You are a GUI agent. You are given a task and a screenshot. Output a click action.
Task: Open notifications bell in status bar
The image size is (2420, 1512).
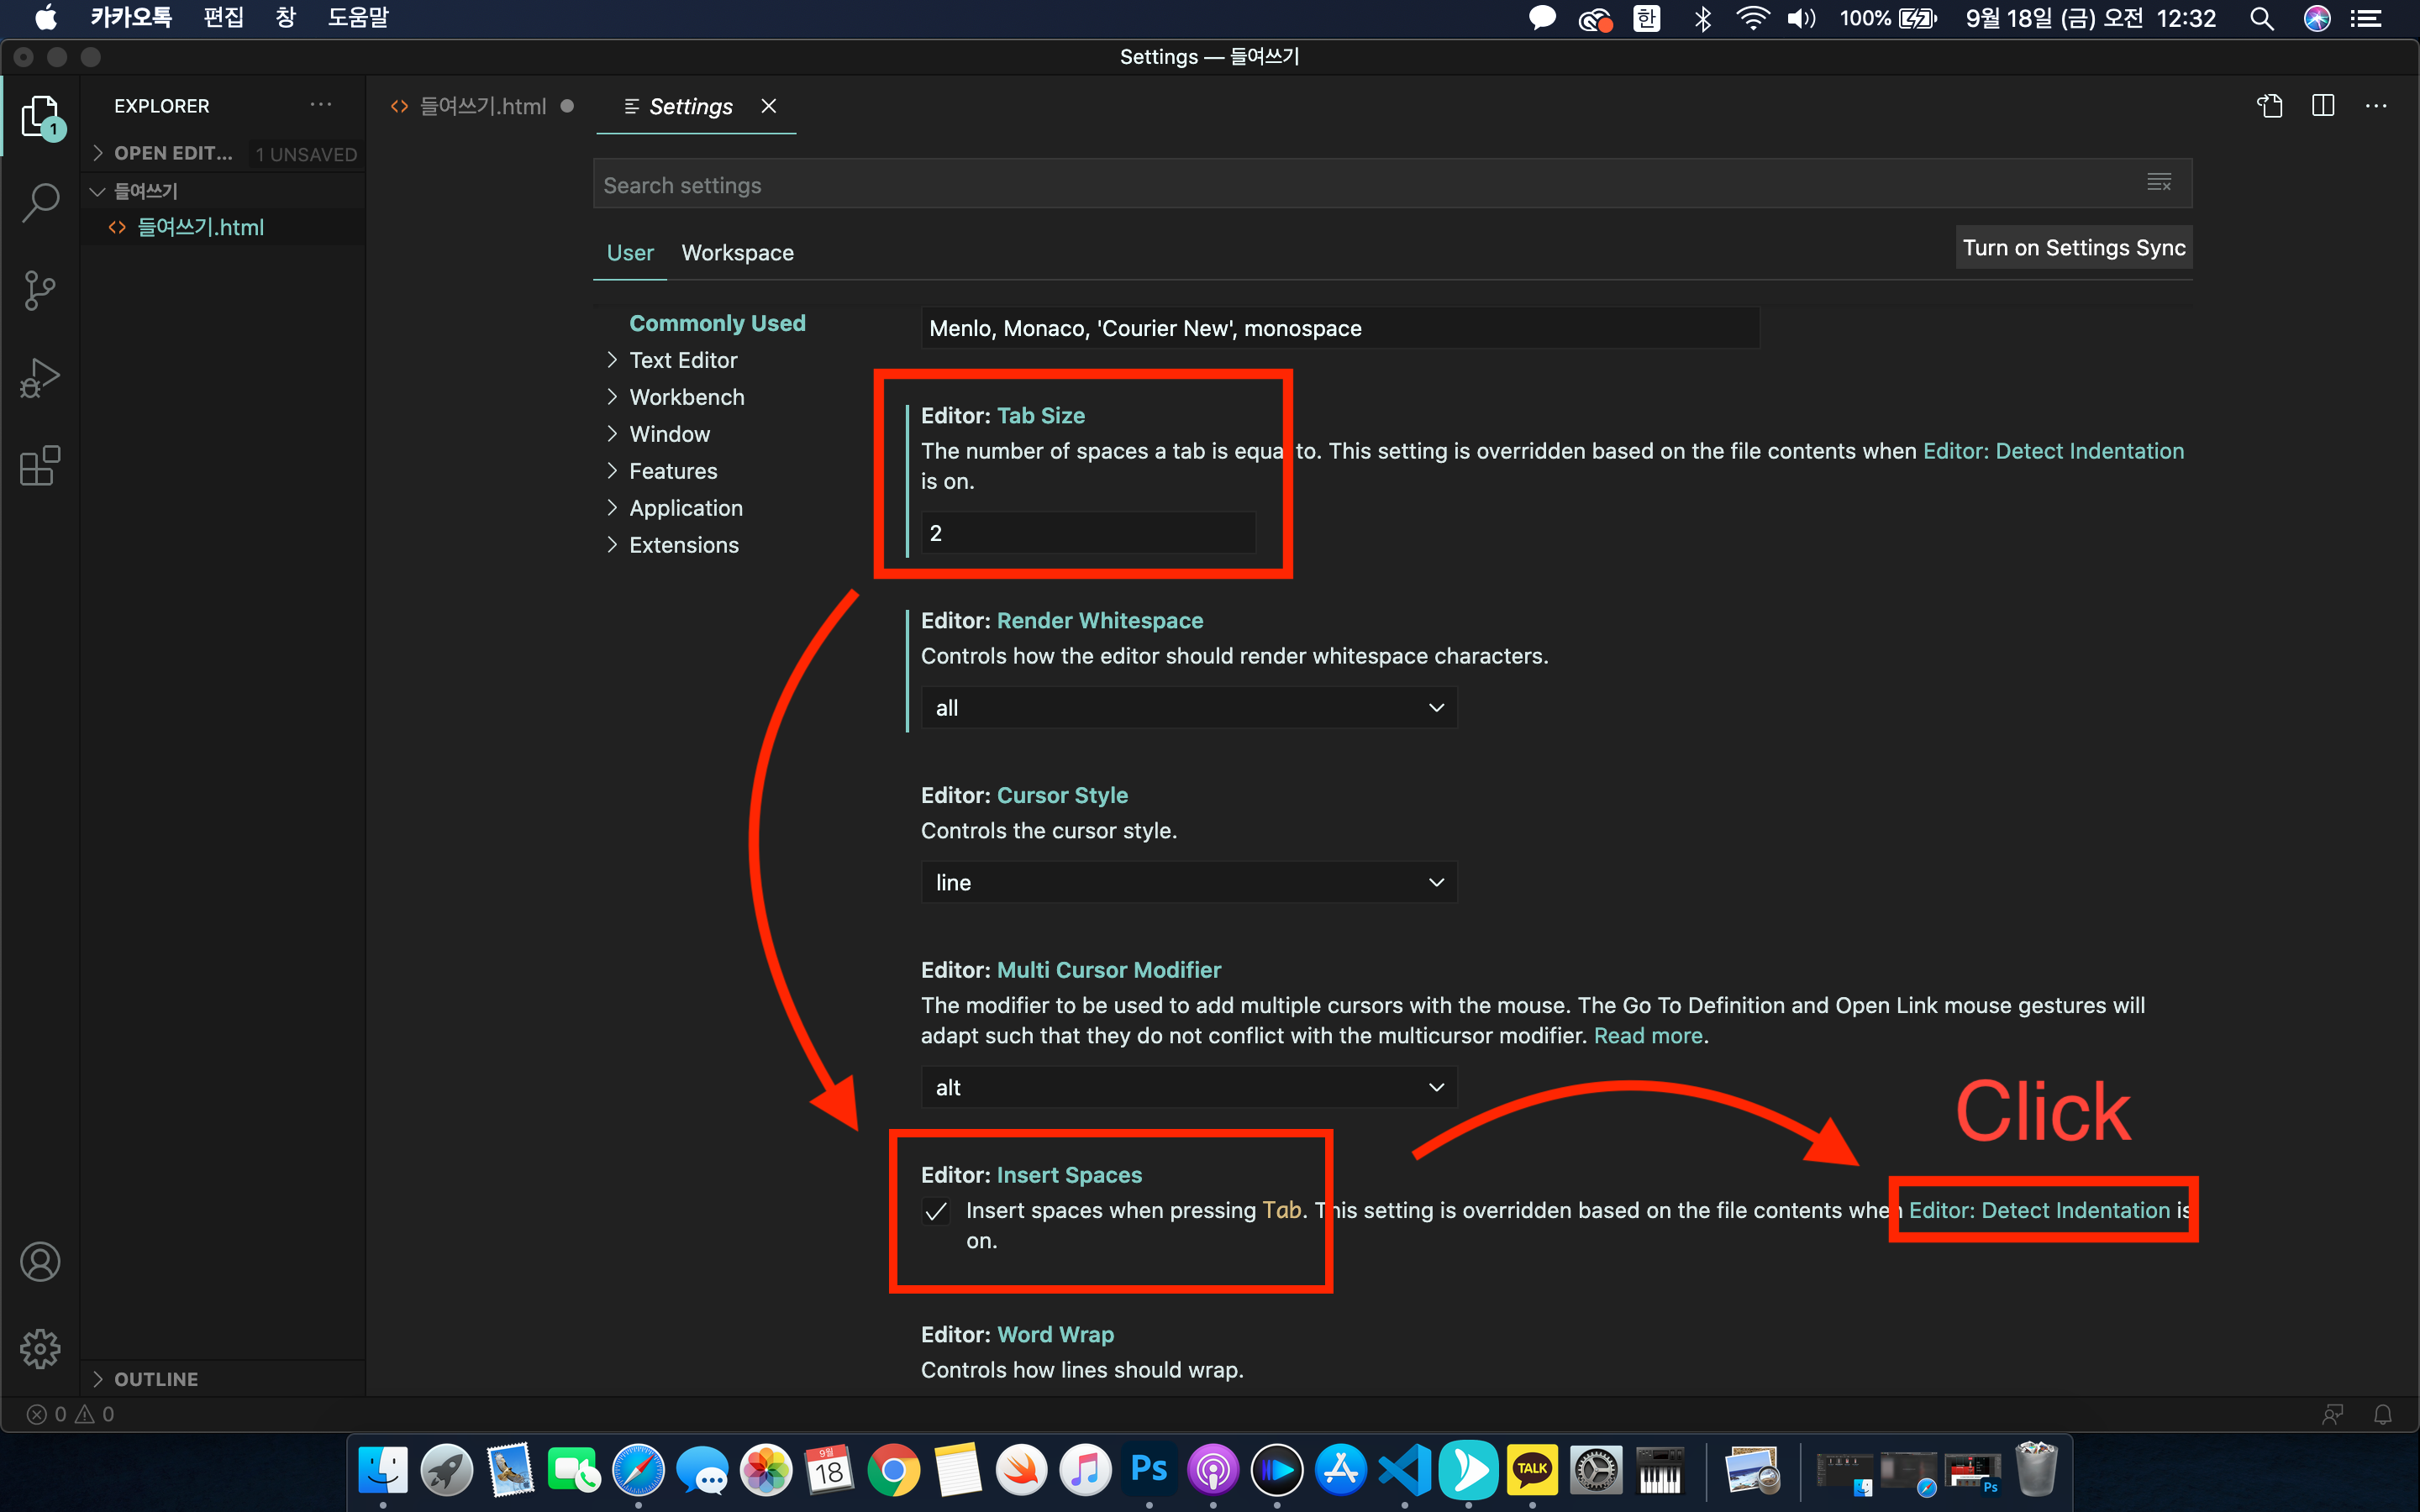click(x=2383, y=1414)
